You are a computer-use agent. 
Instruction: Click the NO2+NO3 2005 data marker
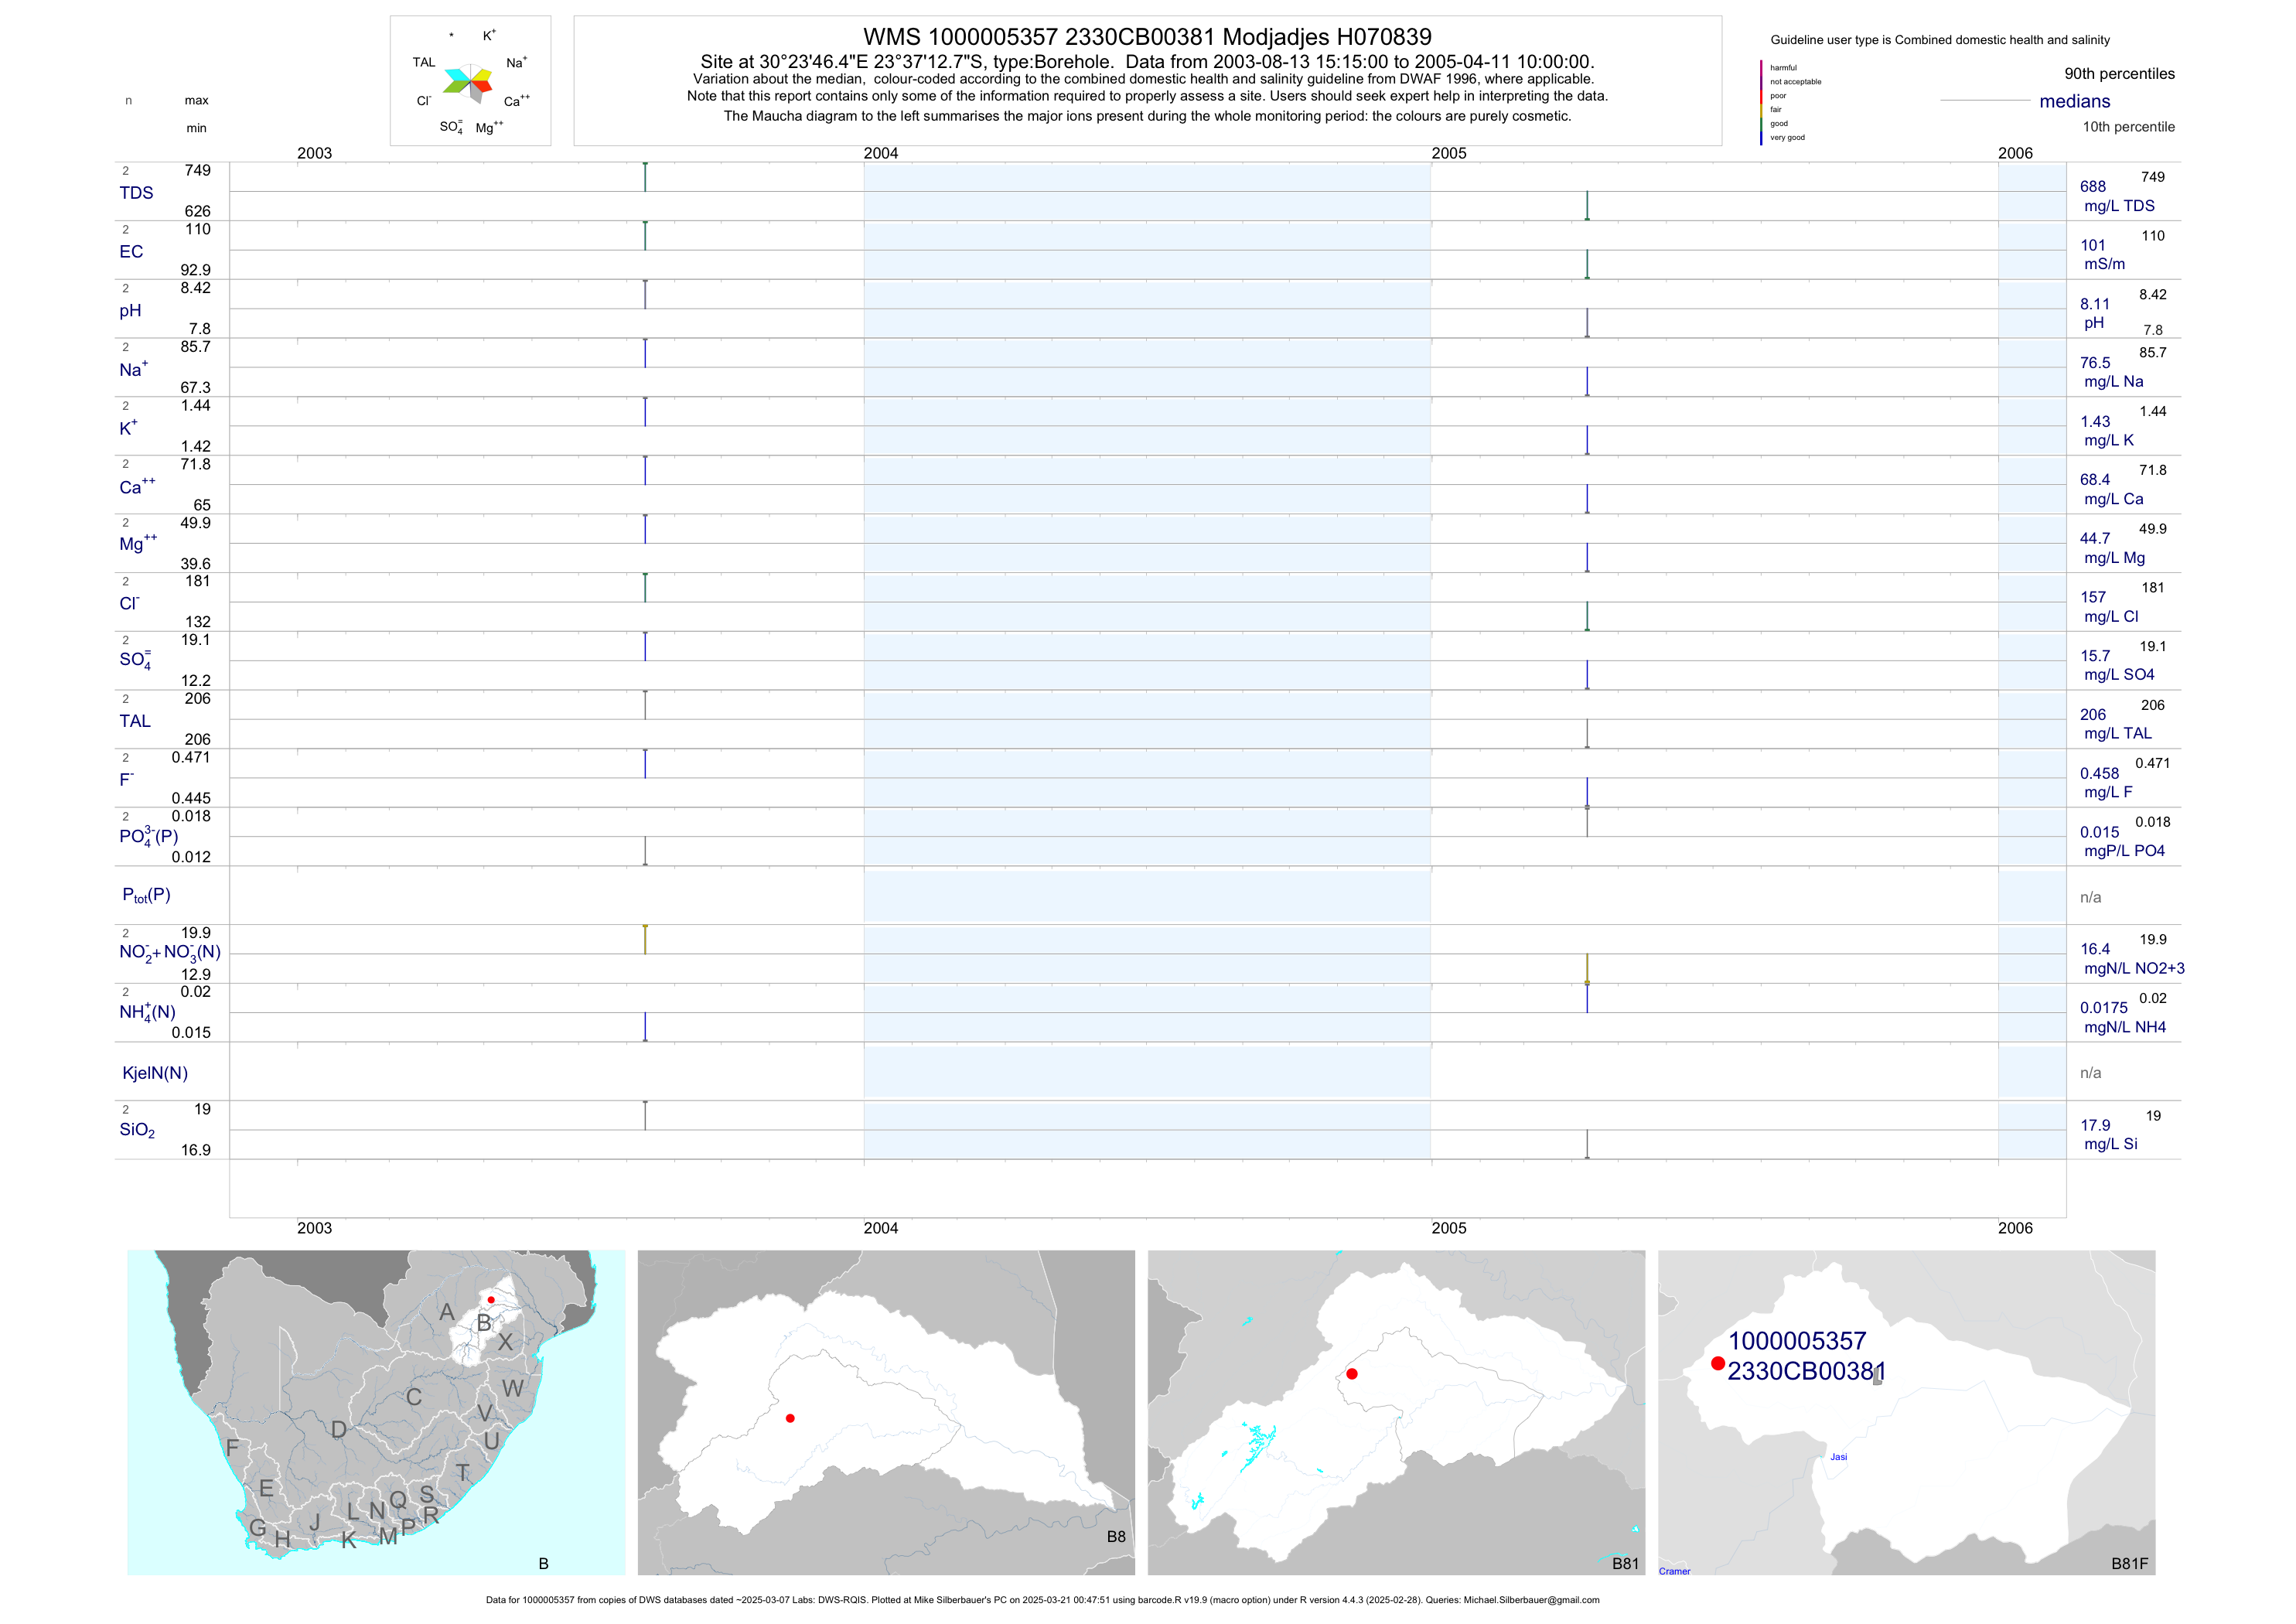pyautogui.click(x=1587, y=969)
